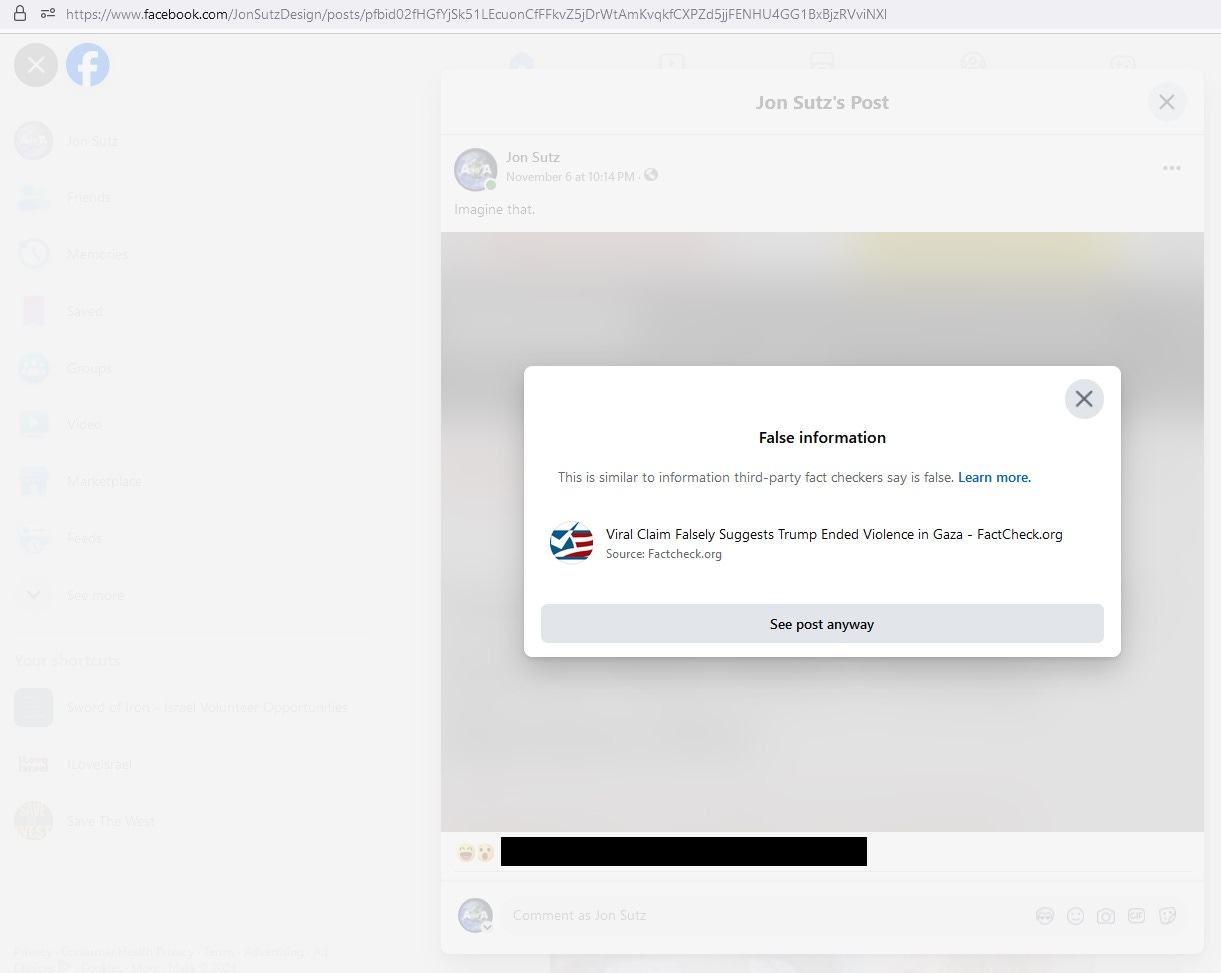
Task: Click the 'False information' heading
Action: pyautogui.click(x=822, y=437)
